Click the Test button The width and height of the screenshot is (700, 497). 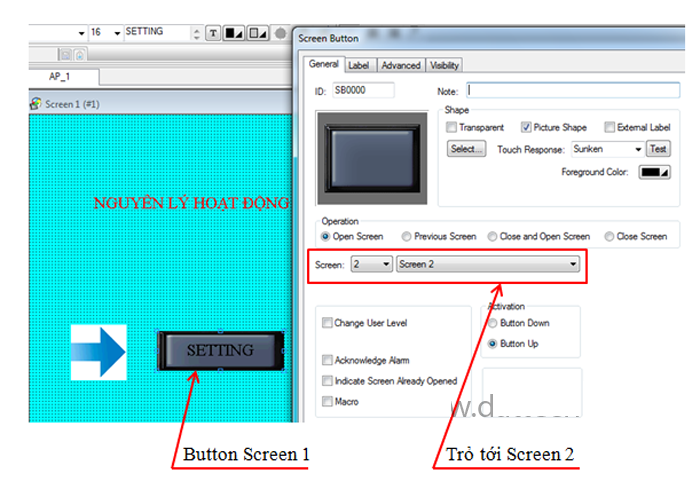658,149
